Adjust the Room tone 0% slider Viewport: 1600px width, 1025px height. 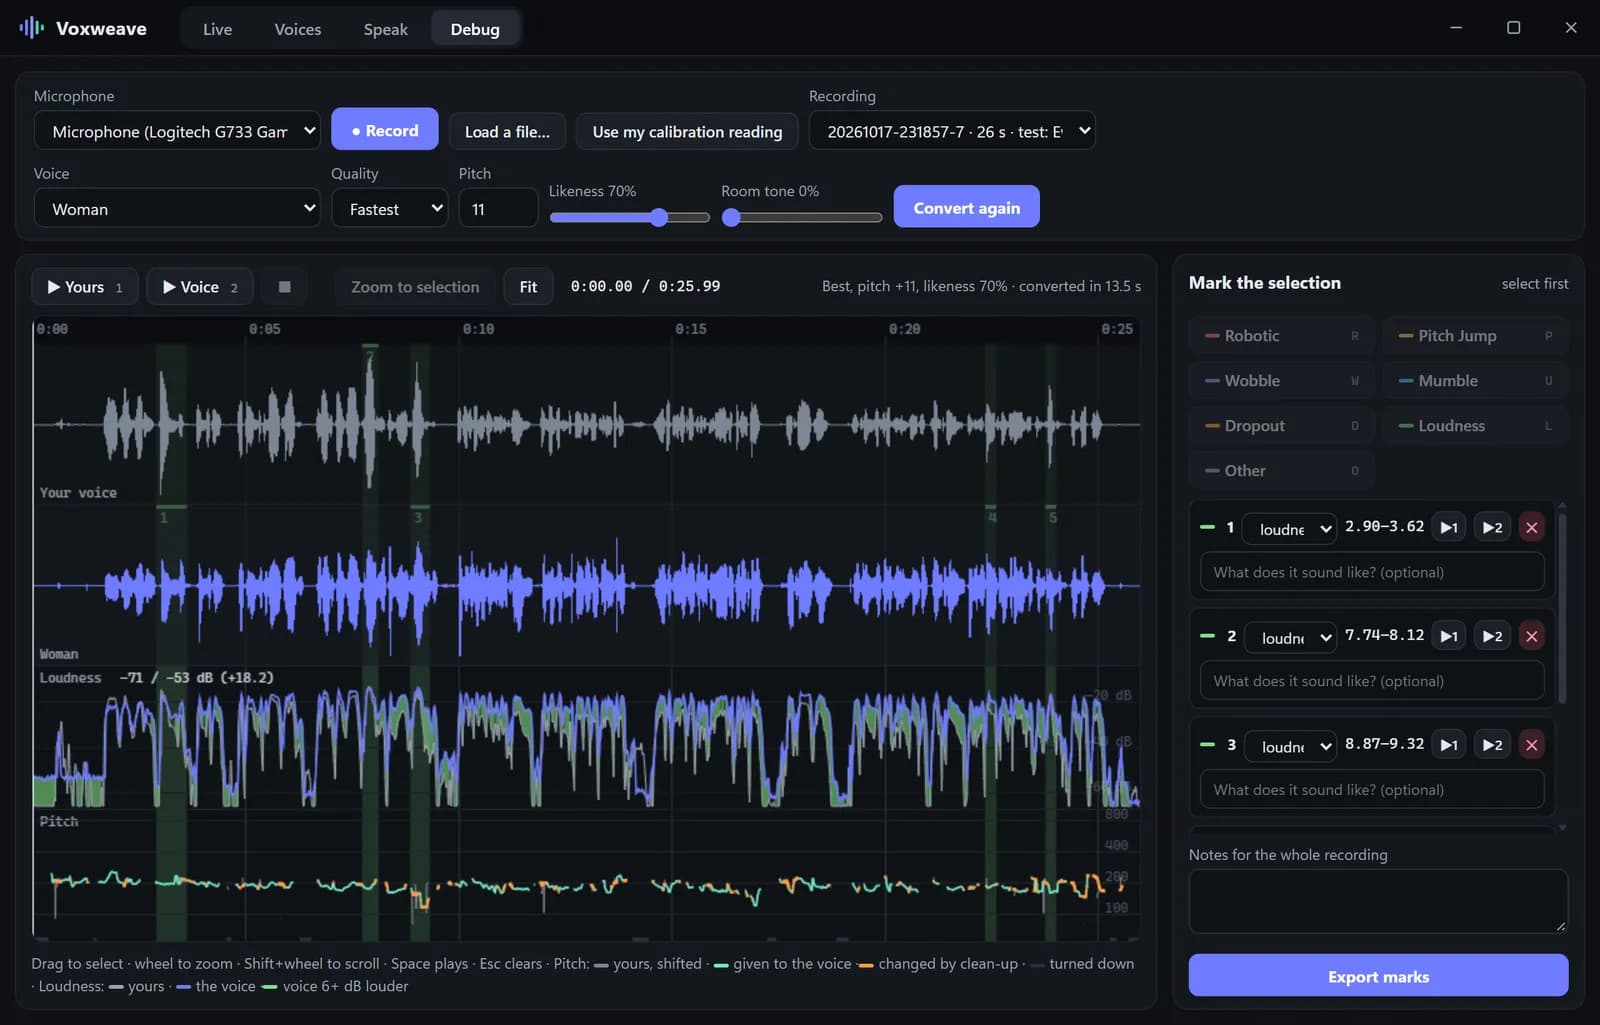click(x=802, y=217)
